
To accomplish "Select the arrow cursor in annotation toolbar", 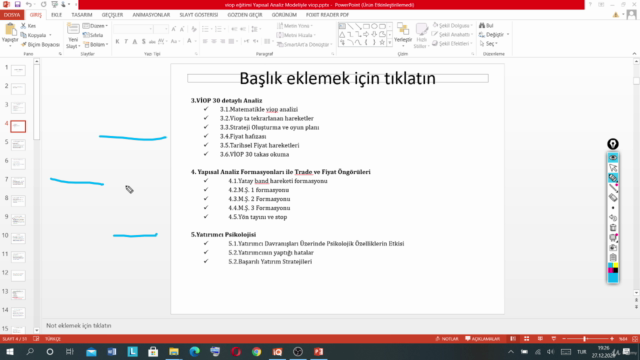I will 613,168.
